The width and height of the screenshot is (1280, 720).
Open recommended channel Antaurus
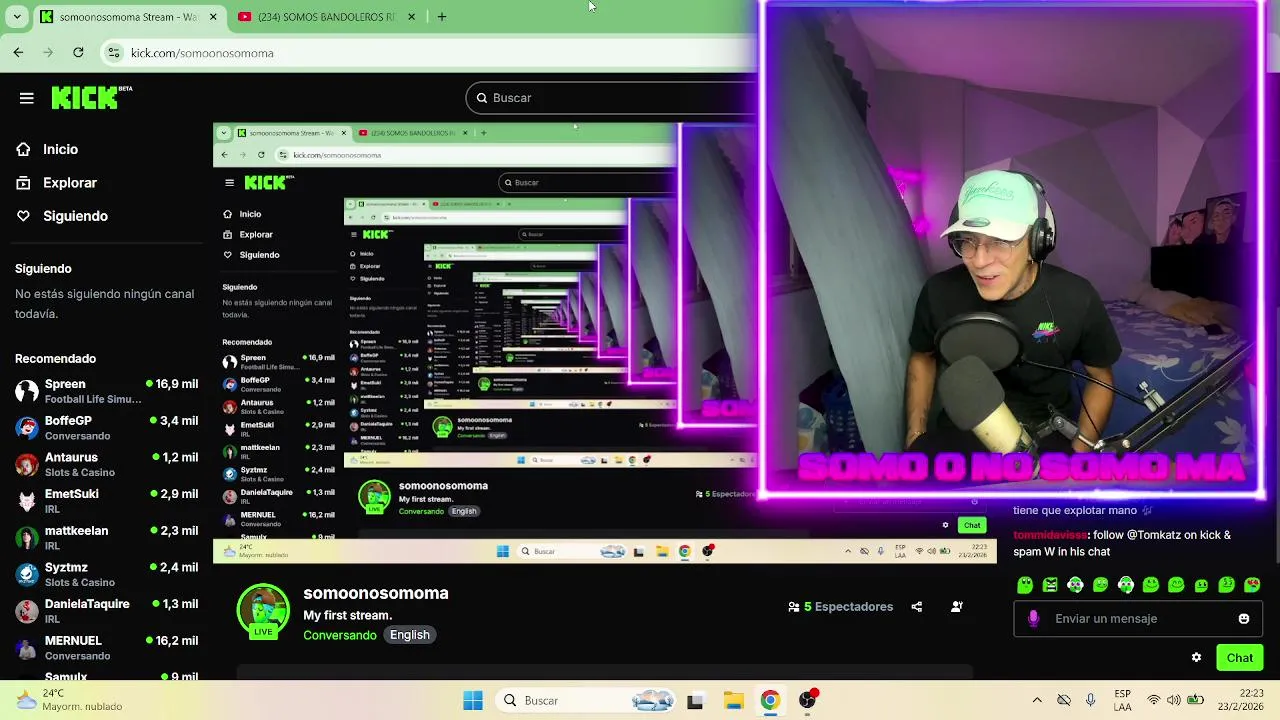(x=106, y=465)
